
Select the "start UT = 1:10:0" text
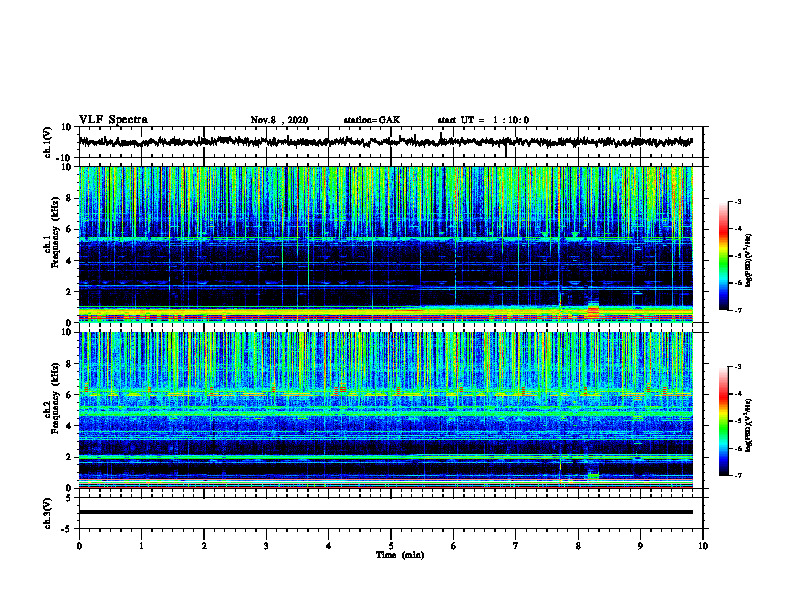point(483,120)
